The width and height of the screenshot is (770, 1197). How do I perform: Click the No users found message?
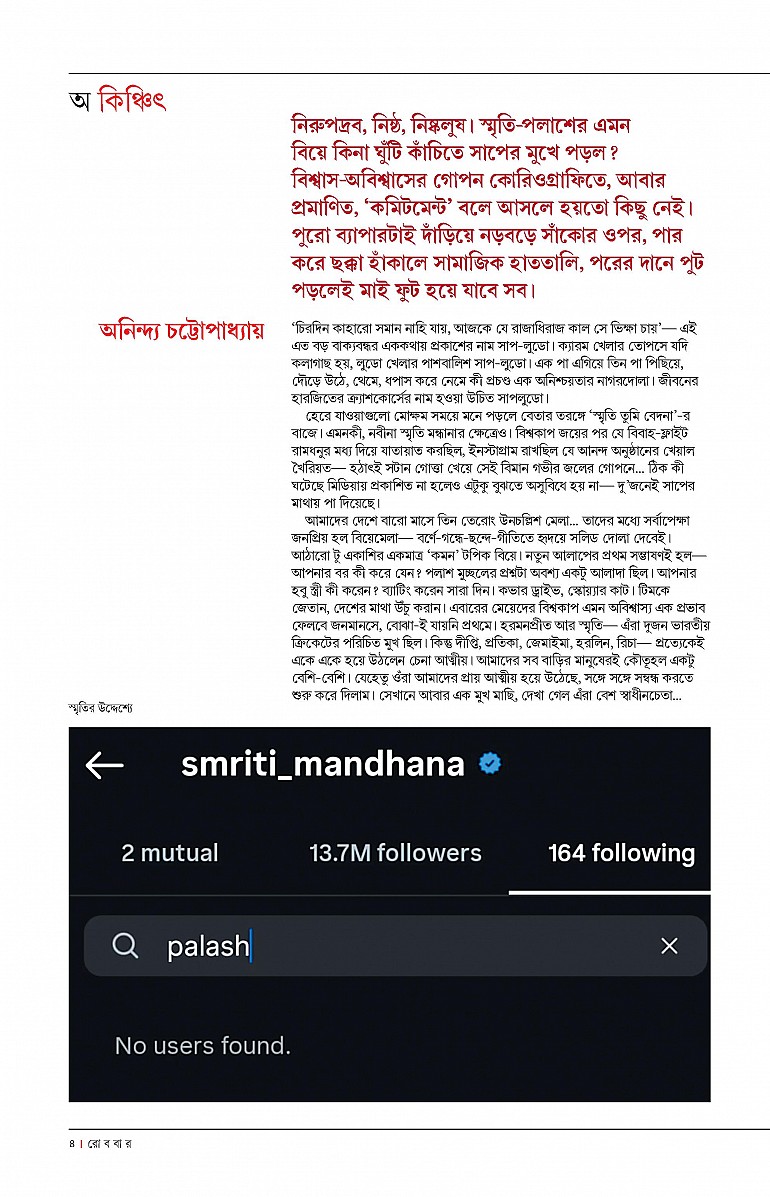click(x=203, y=1045)
